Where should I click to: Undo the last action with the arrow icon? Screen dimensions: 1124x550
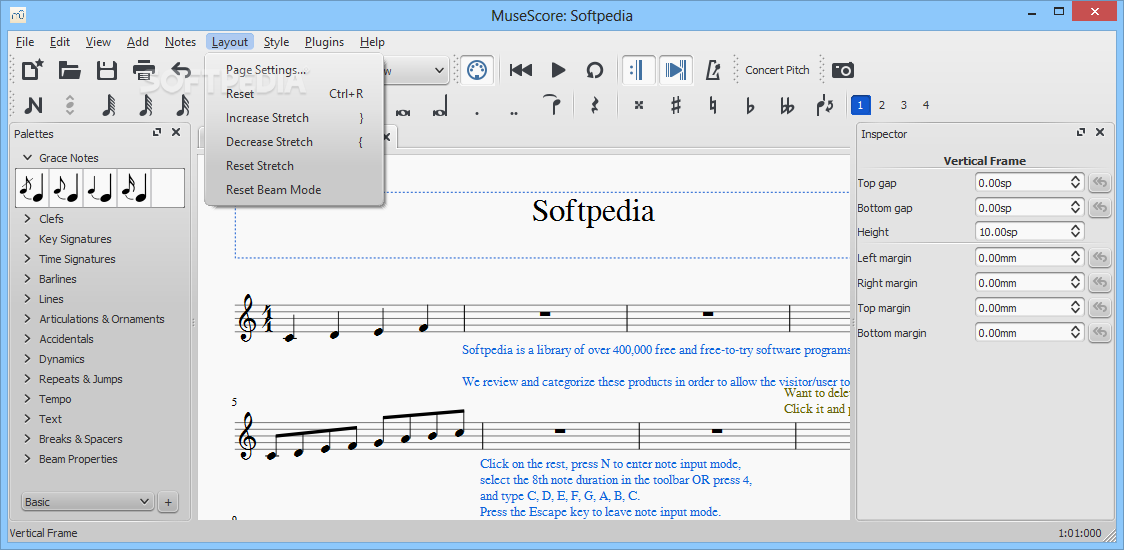coord(181,70)
